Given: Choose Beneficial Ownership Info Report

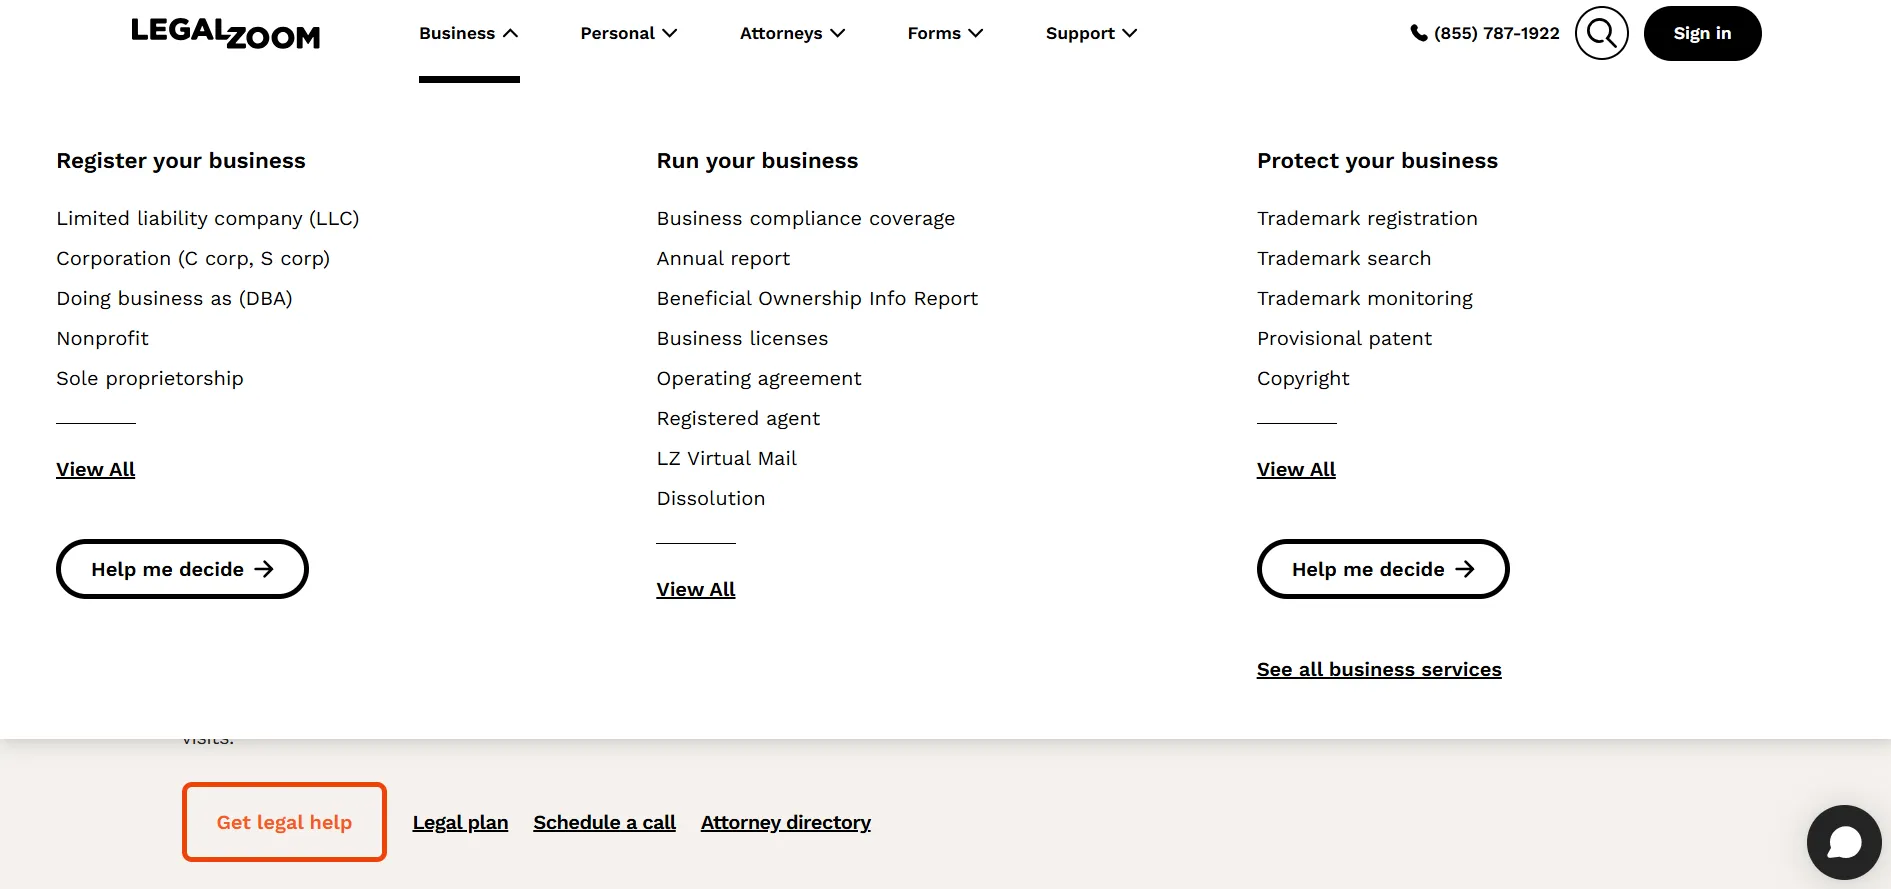Looking at the screenshot, I should pos(817,299).
